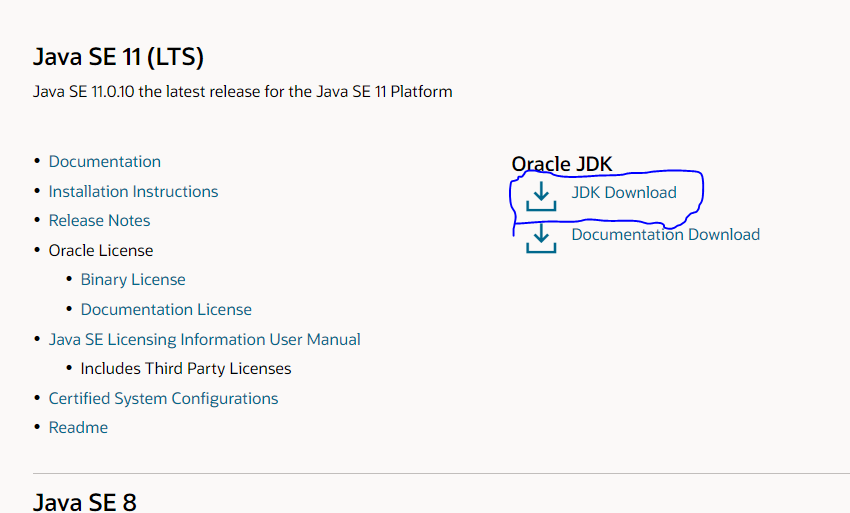Open Certified System Configurations link
The width and height of the screenshot is (850, 513).
click(163, 399)
